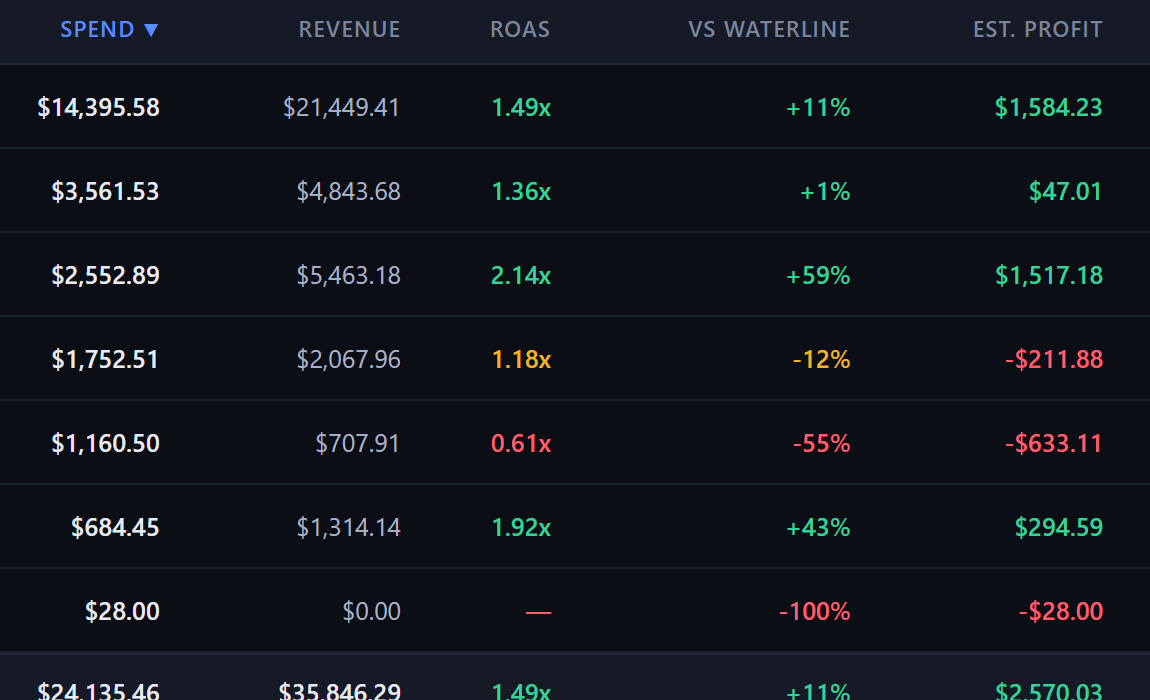Select the revenue value $707.91
Image resolution: width=1150 pixels, height=700 pixels.
pyautogui.click(x=358, y=443)
